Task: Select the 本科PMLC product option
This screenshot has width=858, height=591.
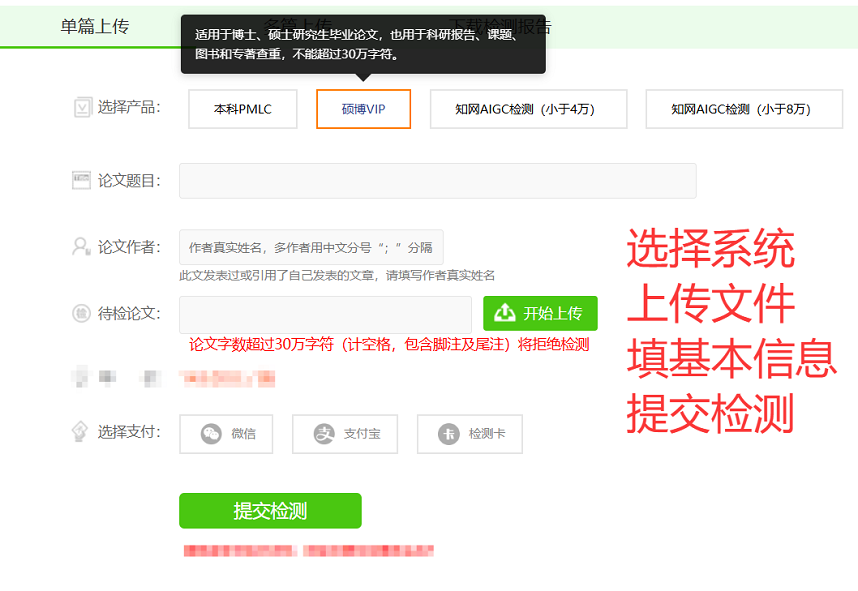Action: (243, 109)
